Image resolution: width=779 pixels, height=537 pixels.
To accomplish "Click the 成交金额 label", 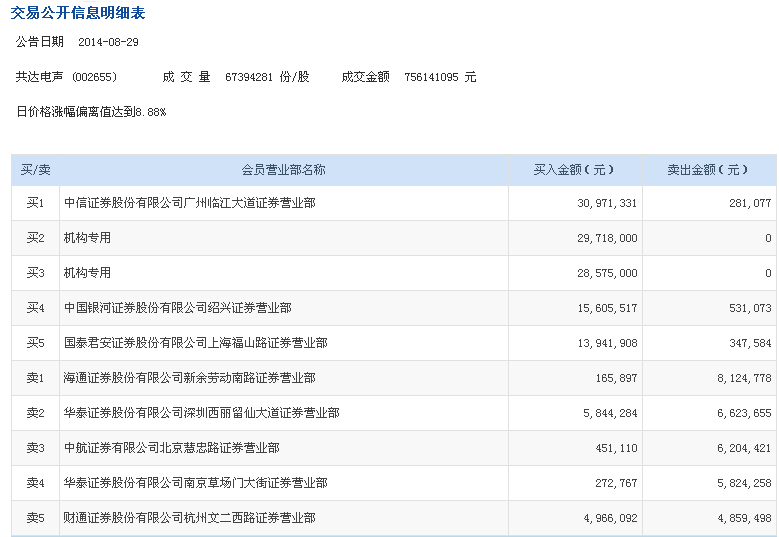I will pyautogui.click(x=366, y=77).
